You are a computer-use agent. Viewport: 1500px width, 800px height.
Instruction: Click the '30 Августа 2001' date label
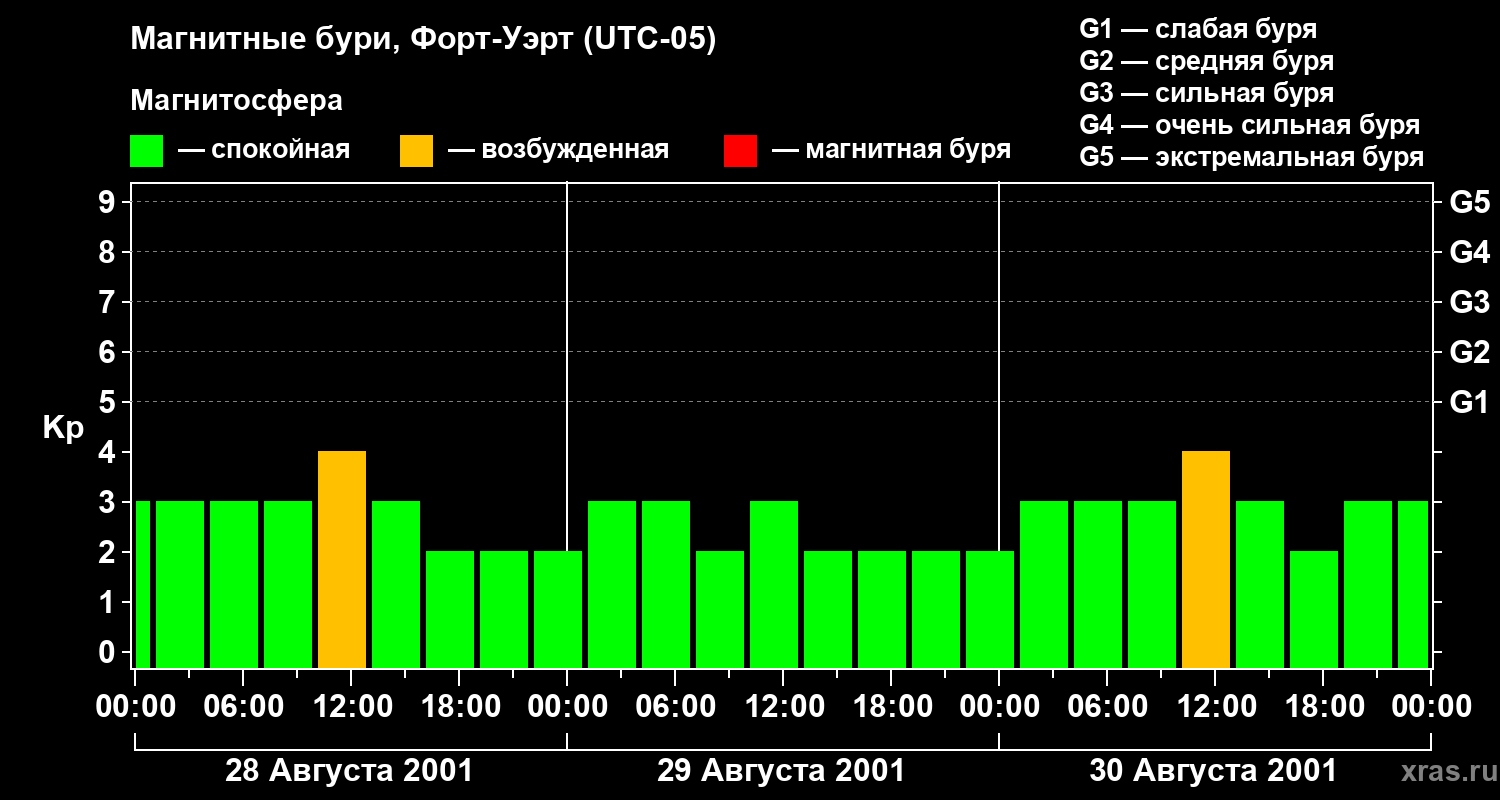point(1213,771)
